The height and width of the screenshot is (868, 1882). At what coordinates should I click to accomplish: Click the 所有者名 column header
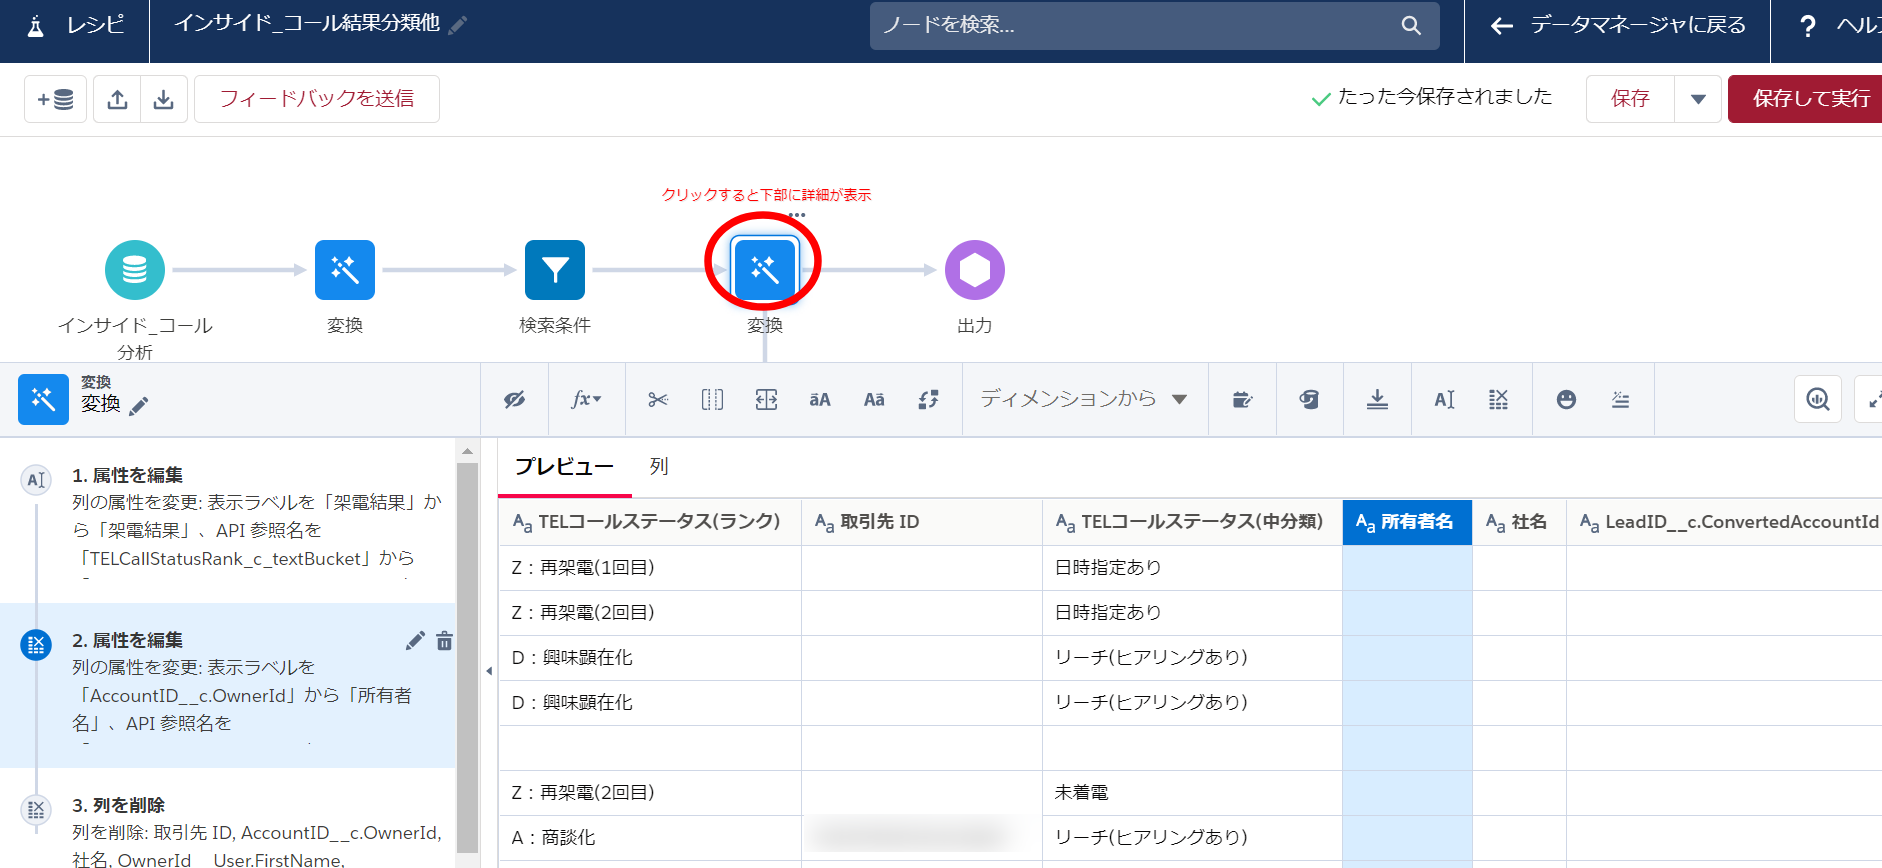click(1406, 522)
